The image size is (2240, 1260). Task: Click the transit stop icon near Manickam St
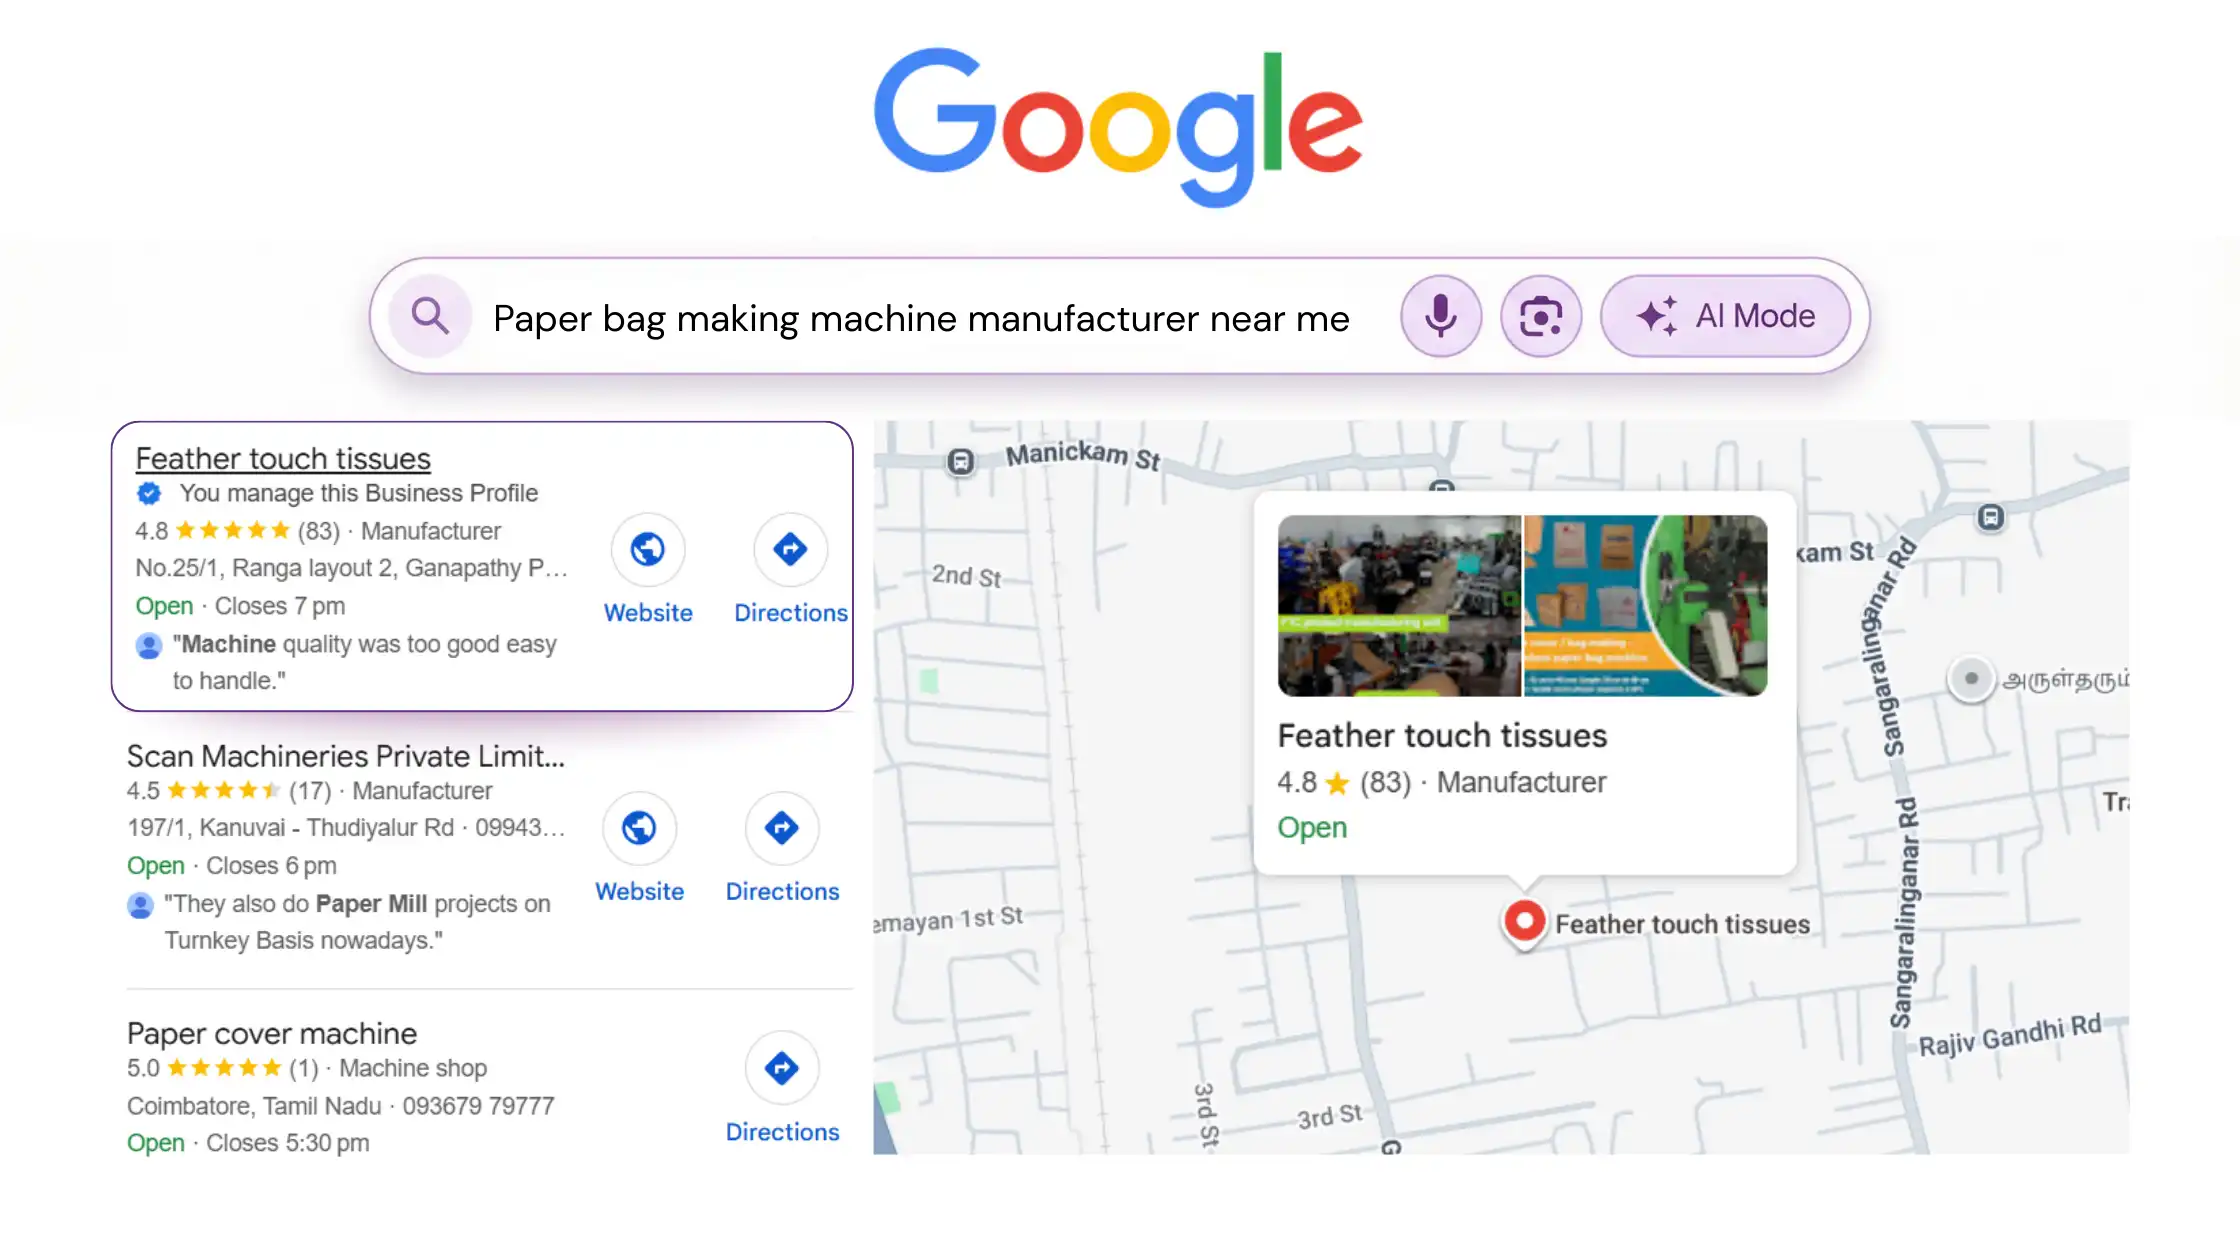(x=960, y=461)
